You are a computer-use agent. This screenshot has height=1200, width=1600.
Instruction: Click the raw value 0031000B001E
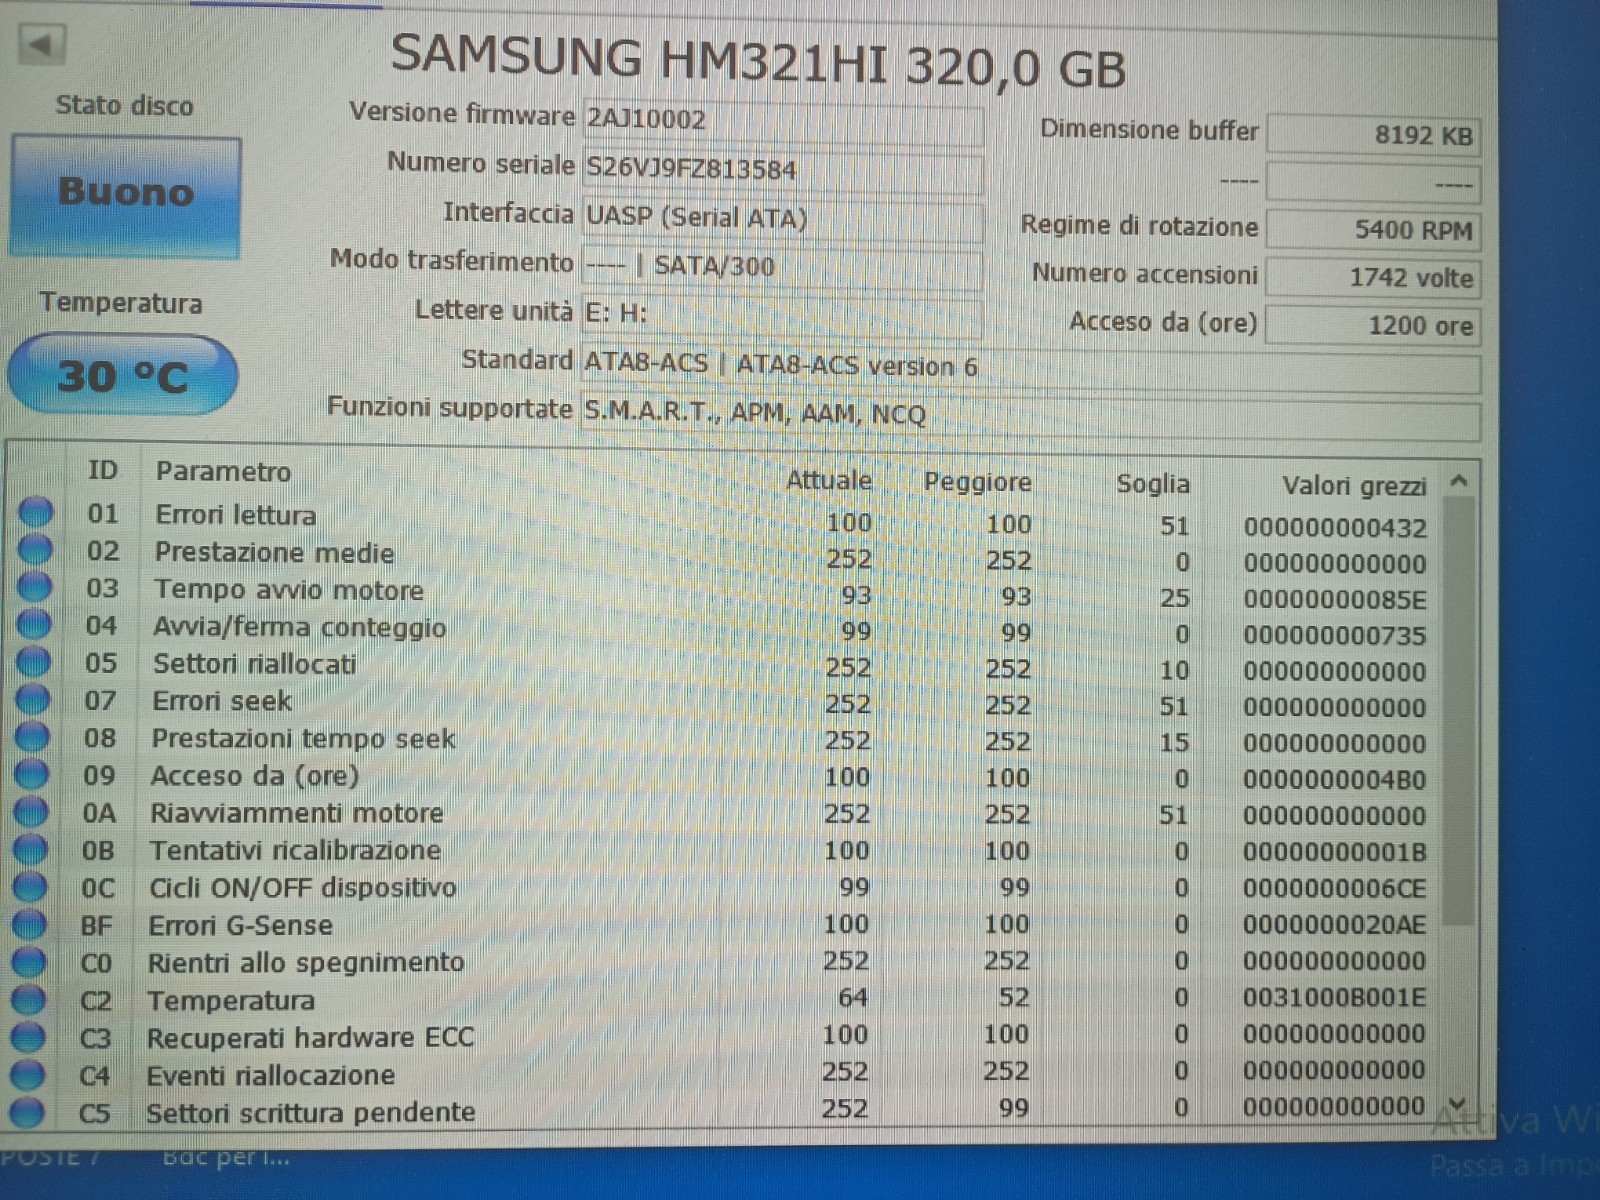click(1334, 998)
